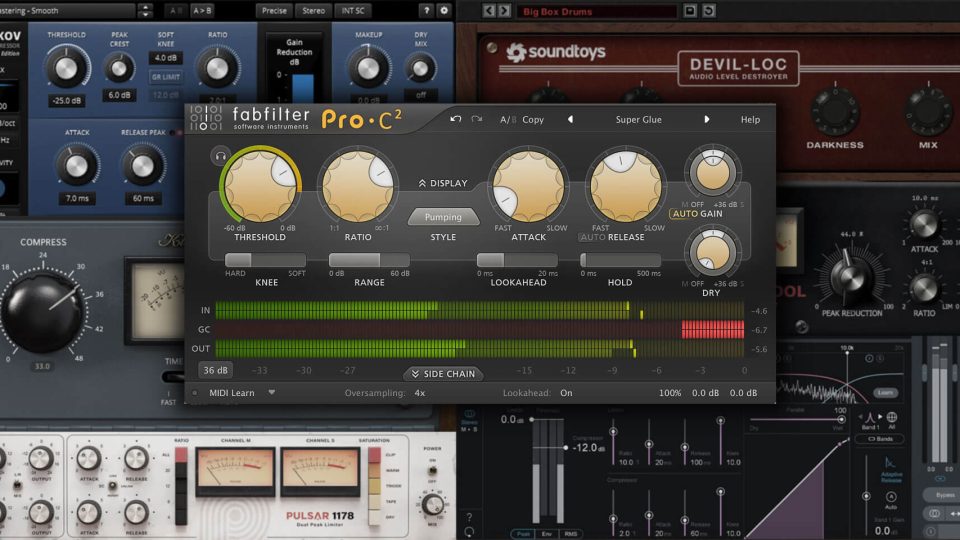Click the -25.0 dB threshold value field
This screenshot has width=960, height=540.
point(67,100)
